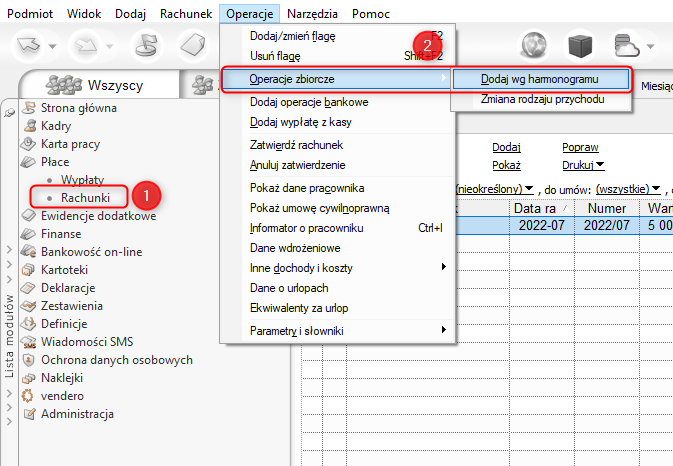Select Dodaj wypłatę z kasy
This screenshot has height=466, width=673.
tap(337, 122)
